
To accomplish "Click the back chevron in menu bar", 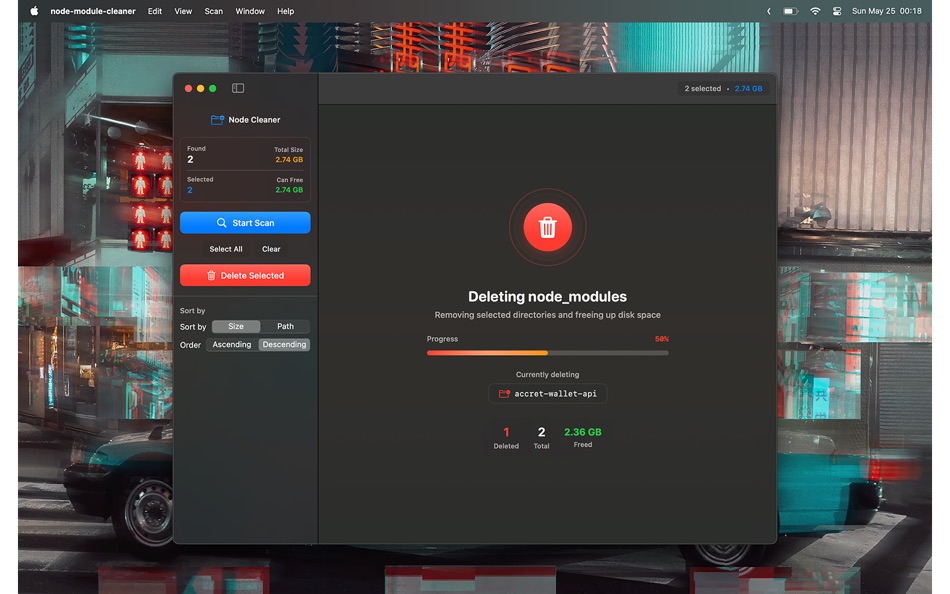I will coord(769,11).
